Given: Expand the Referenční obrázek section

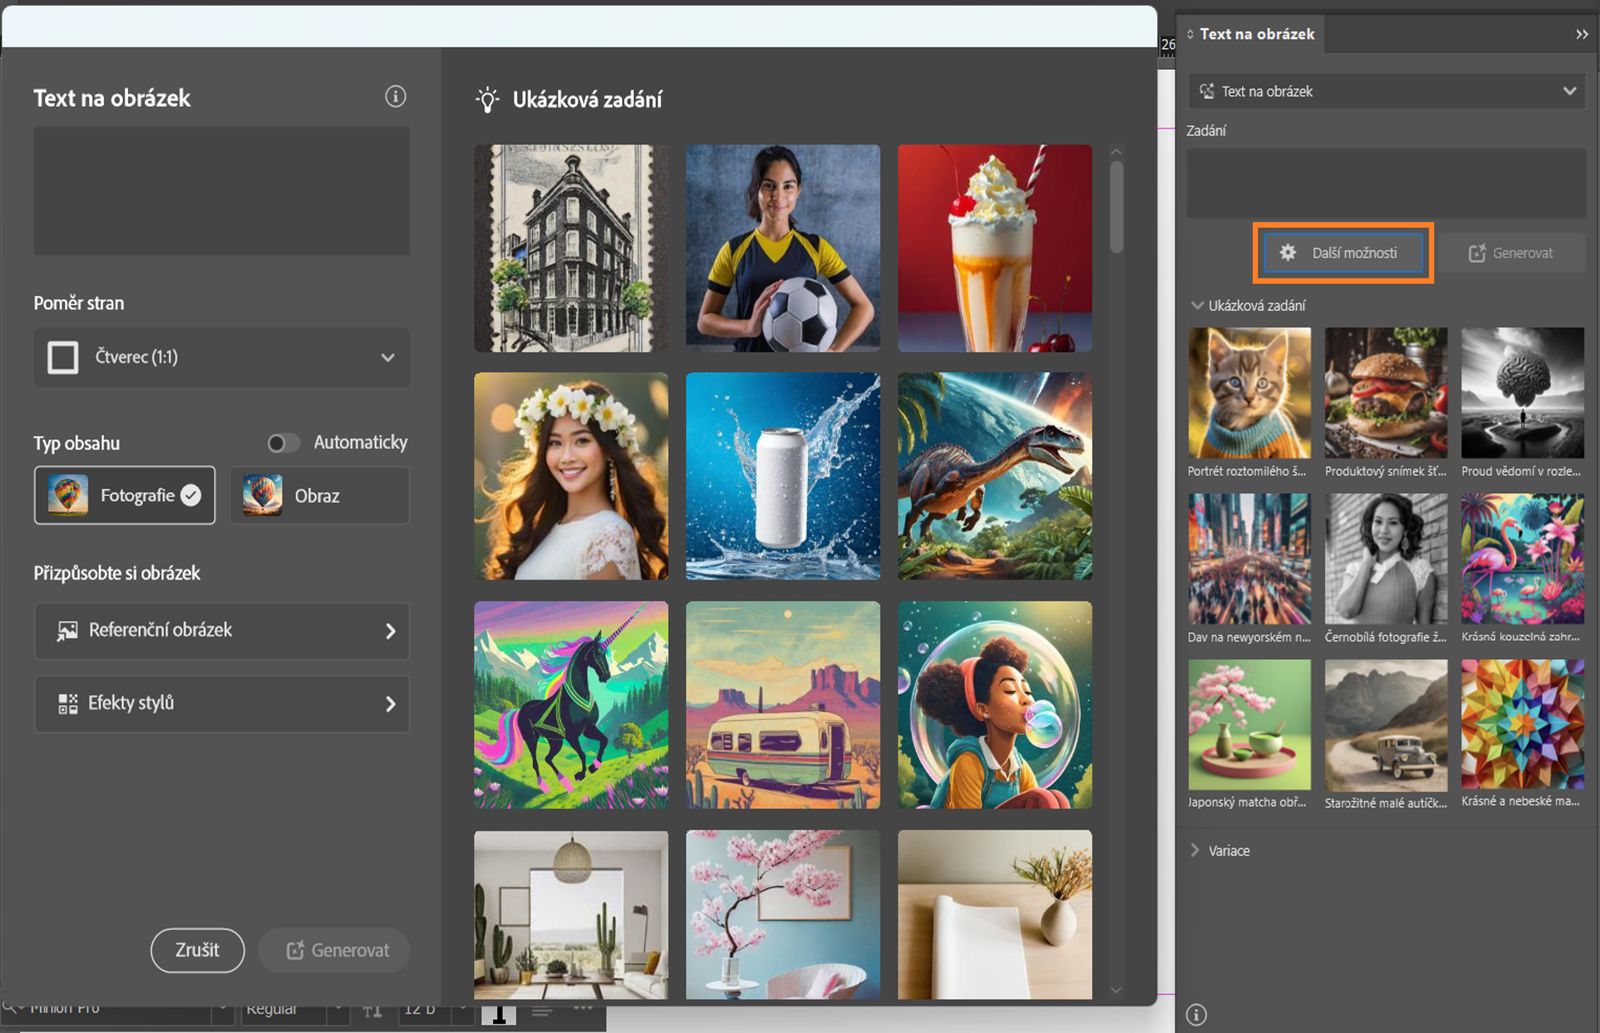Looking at the screenshot, I should 222,631.
